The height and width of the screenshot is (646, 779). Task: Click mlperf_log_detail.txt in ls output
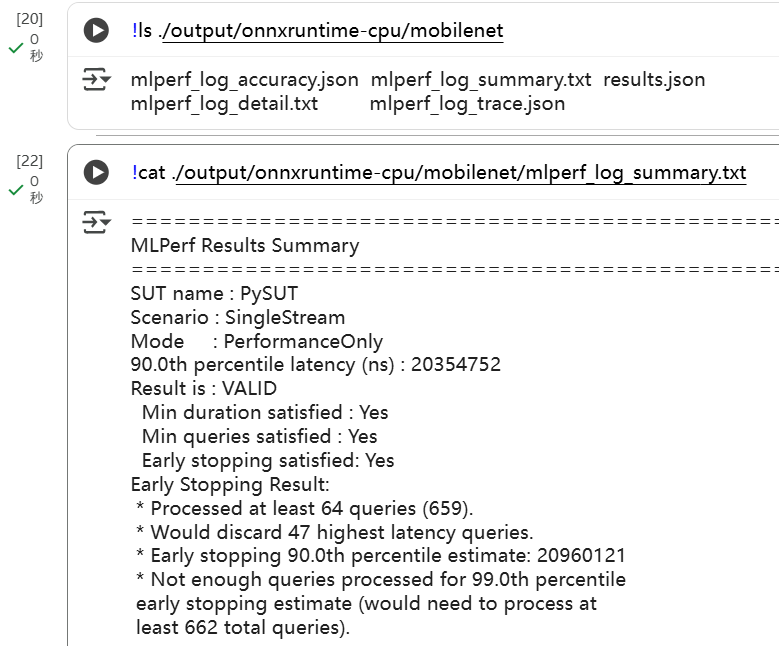(224, 104)
